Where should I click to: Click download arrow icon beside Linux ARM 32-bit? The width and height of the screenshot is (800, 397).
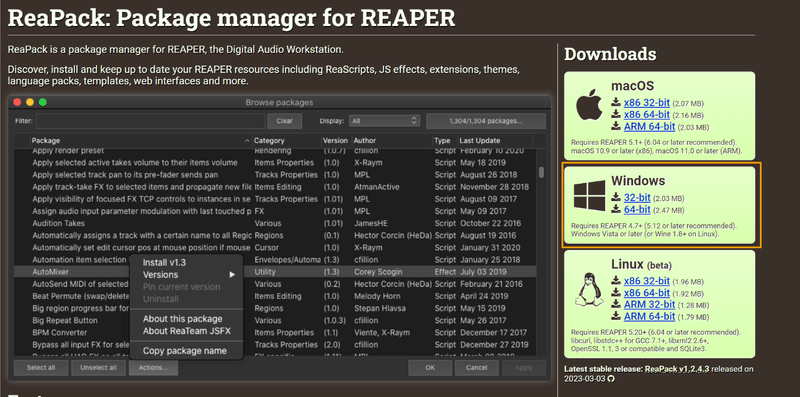coord(616,304)
